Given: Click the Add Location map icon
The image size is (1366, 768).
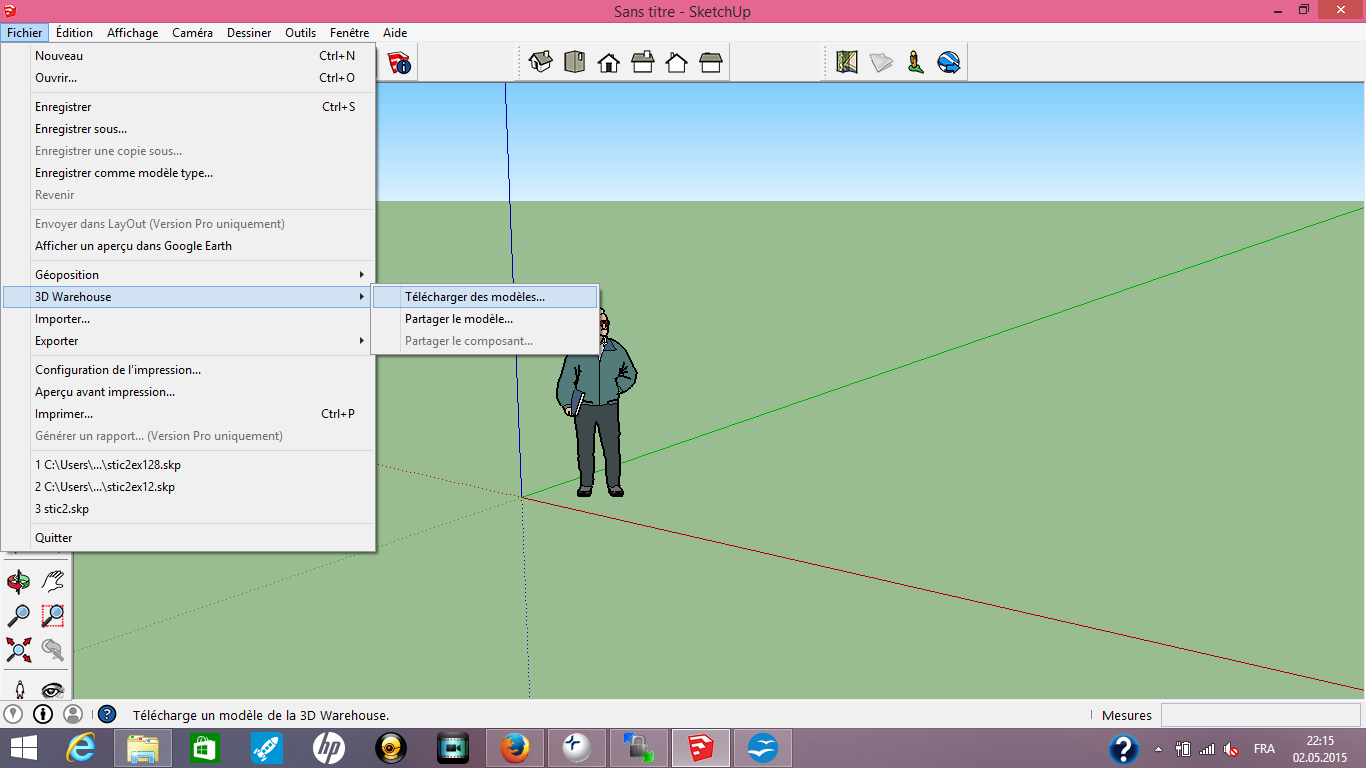Looking at the screenshot, I should (847, 62).
